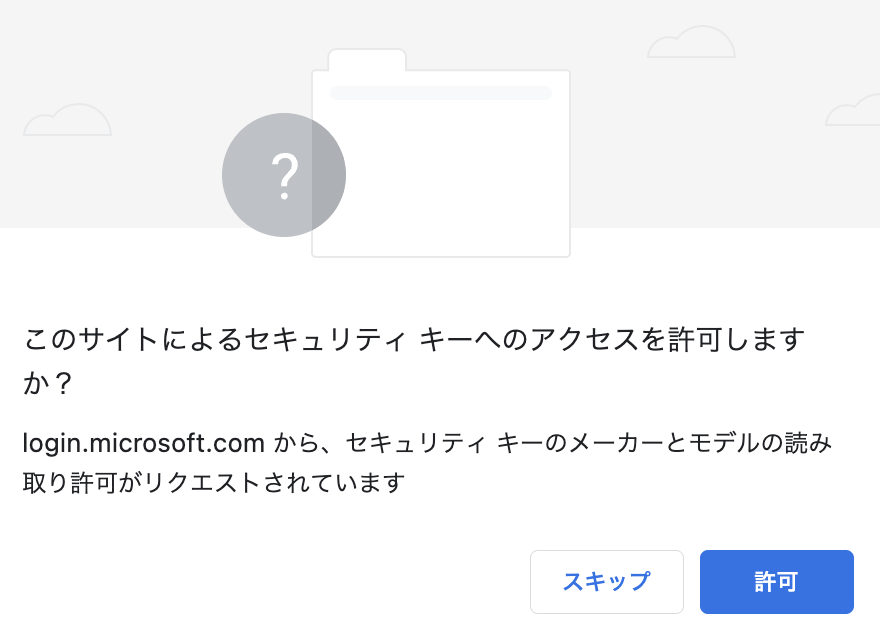880x642 pixels.
Task: Click the address bar in the illustration
Action: point(440,93)
